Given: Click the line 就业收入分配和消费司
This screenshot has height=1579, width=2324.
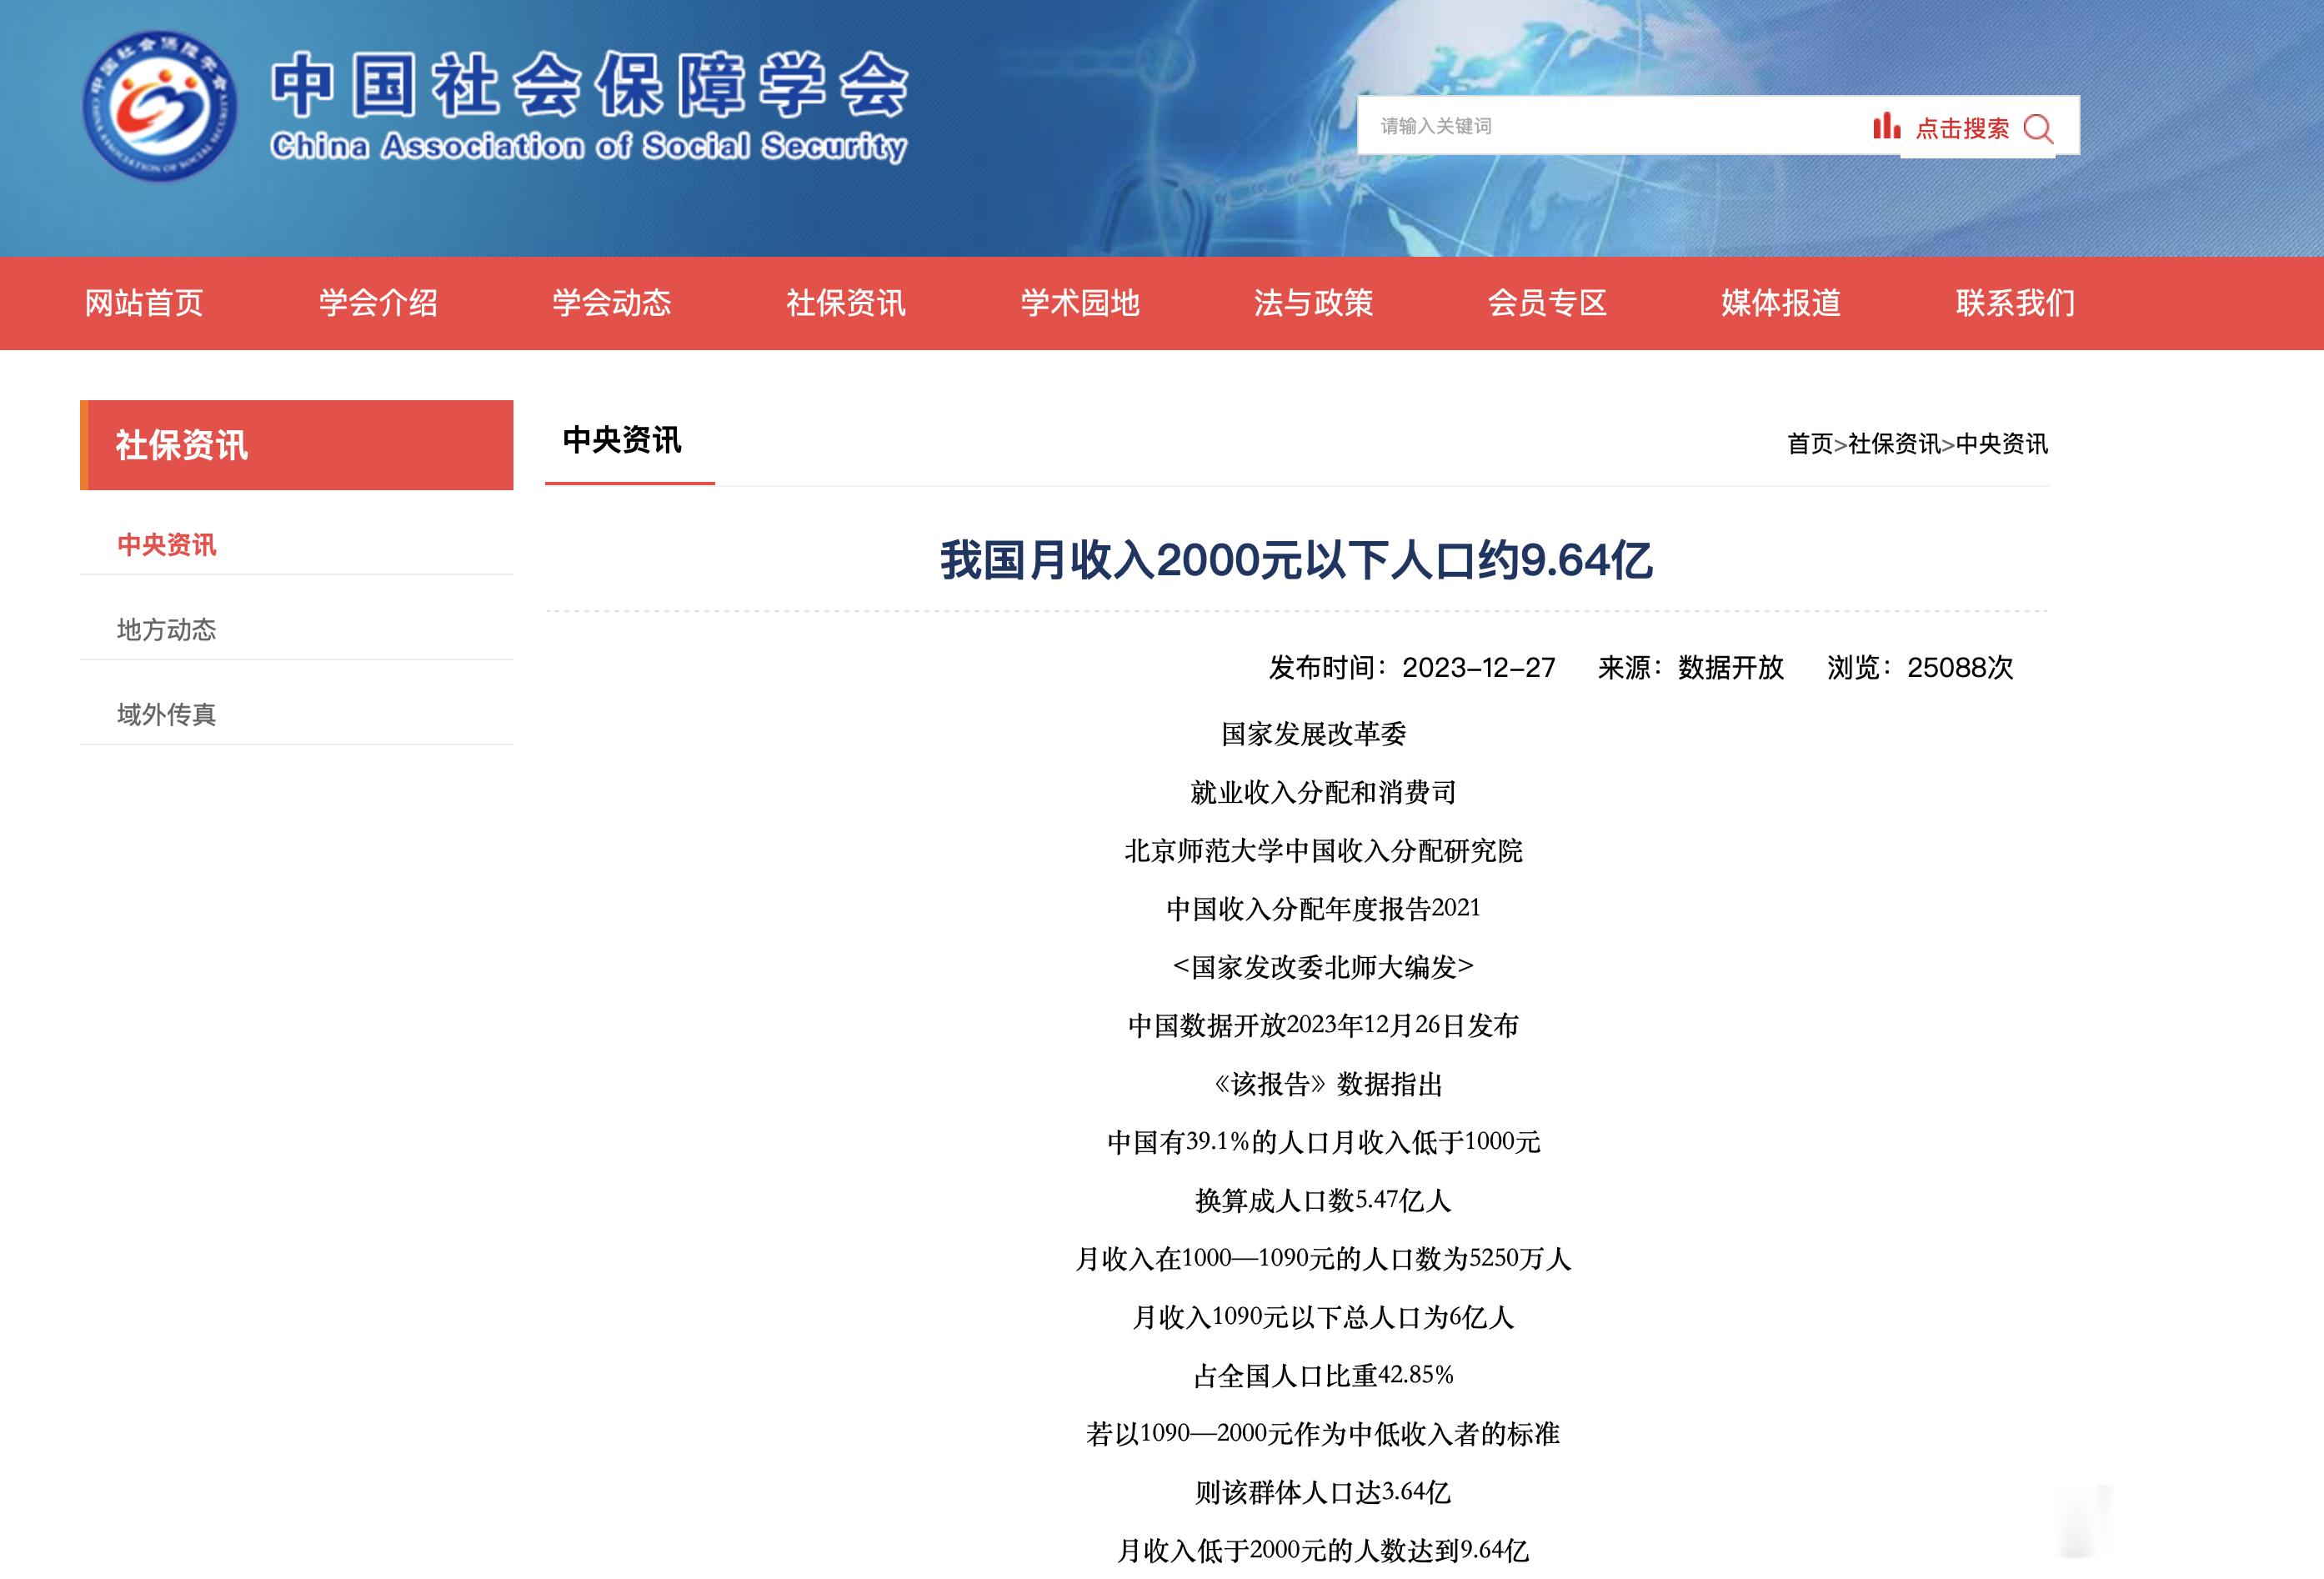Looking at the screenshot, I should click(x=1323, y=793).
